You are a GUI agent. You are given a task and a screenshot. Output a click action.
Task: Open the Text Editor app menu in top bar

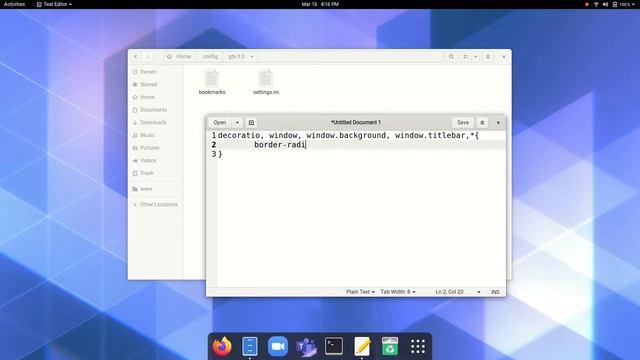(54, 4)
